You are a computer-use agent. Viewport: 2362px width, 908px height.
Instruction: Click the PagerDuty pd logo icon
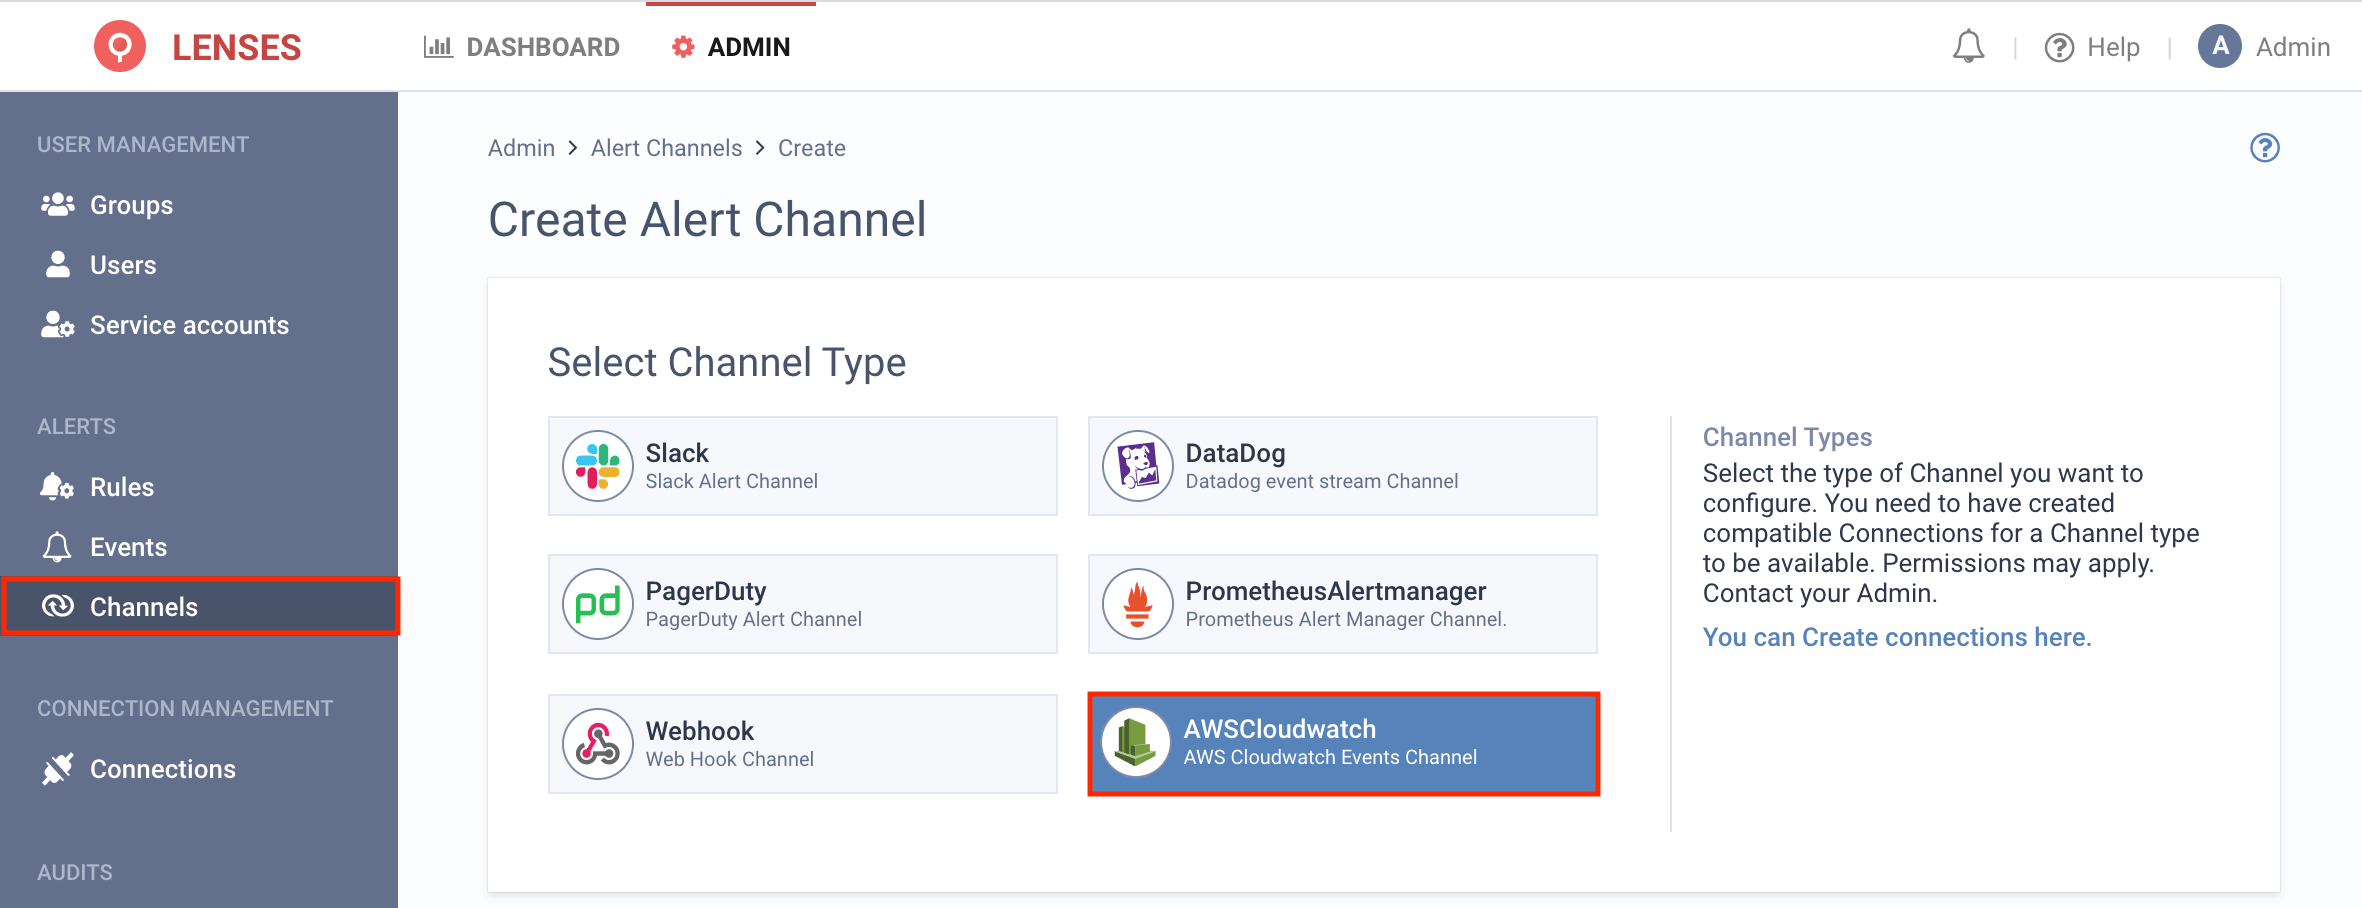tap(598, 604)
